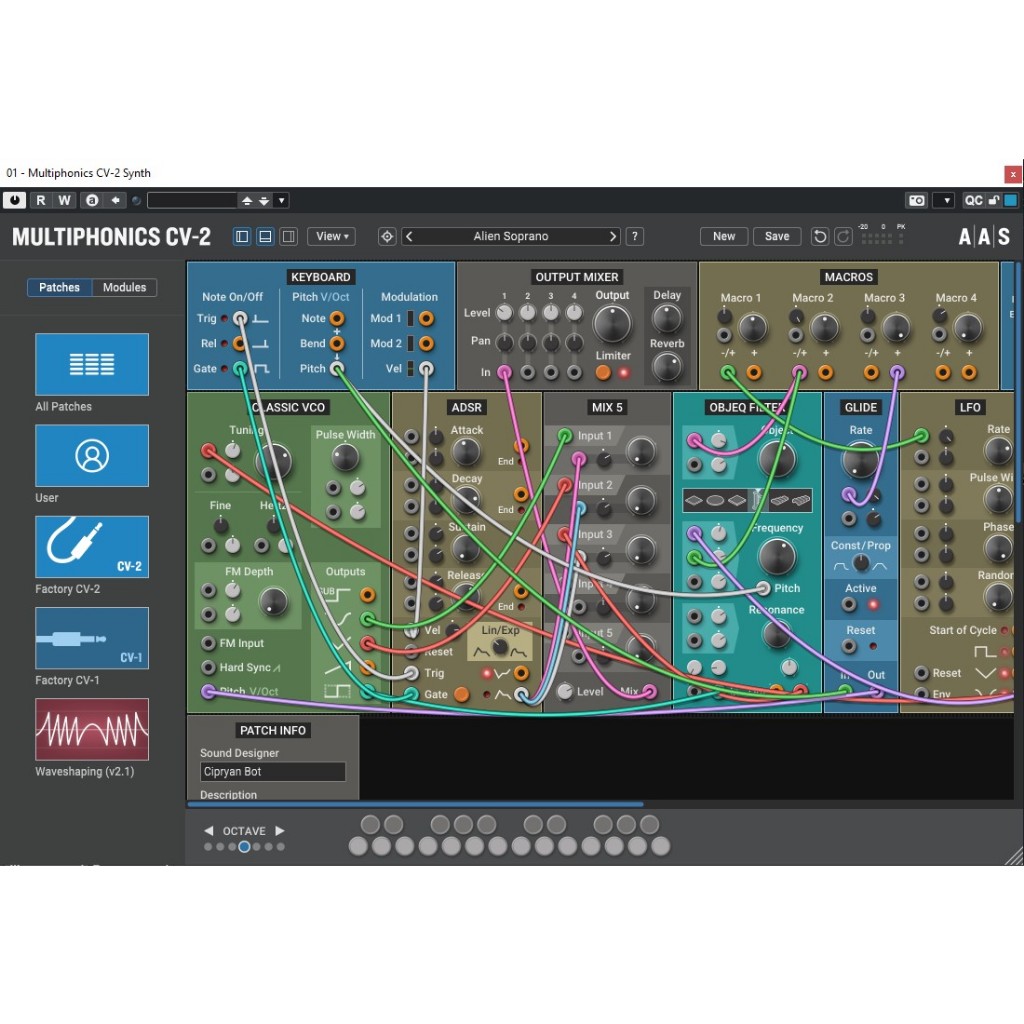Click the empty host preset name field
The image size is (1024, 1024).
click(192, 200)
